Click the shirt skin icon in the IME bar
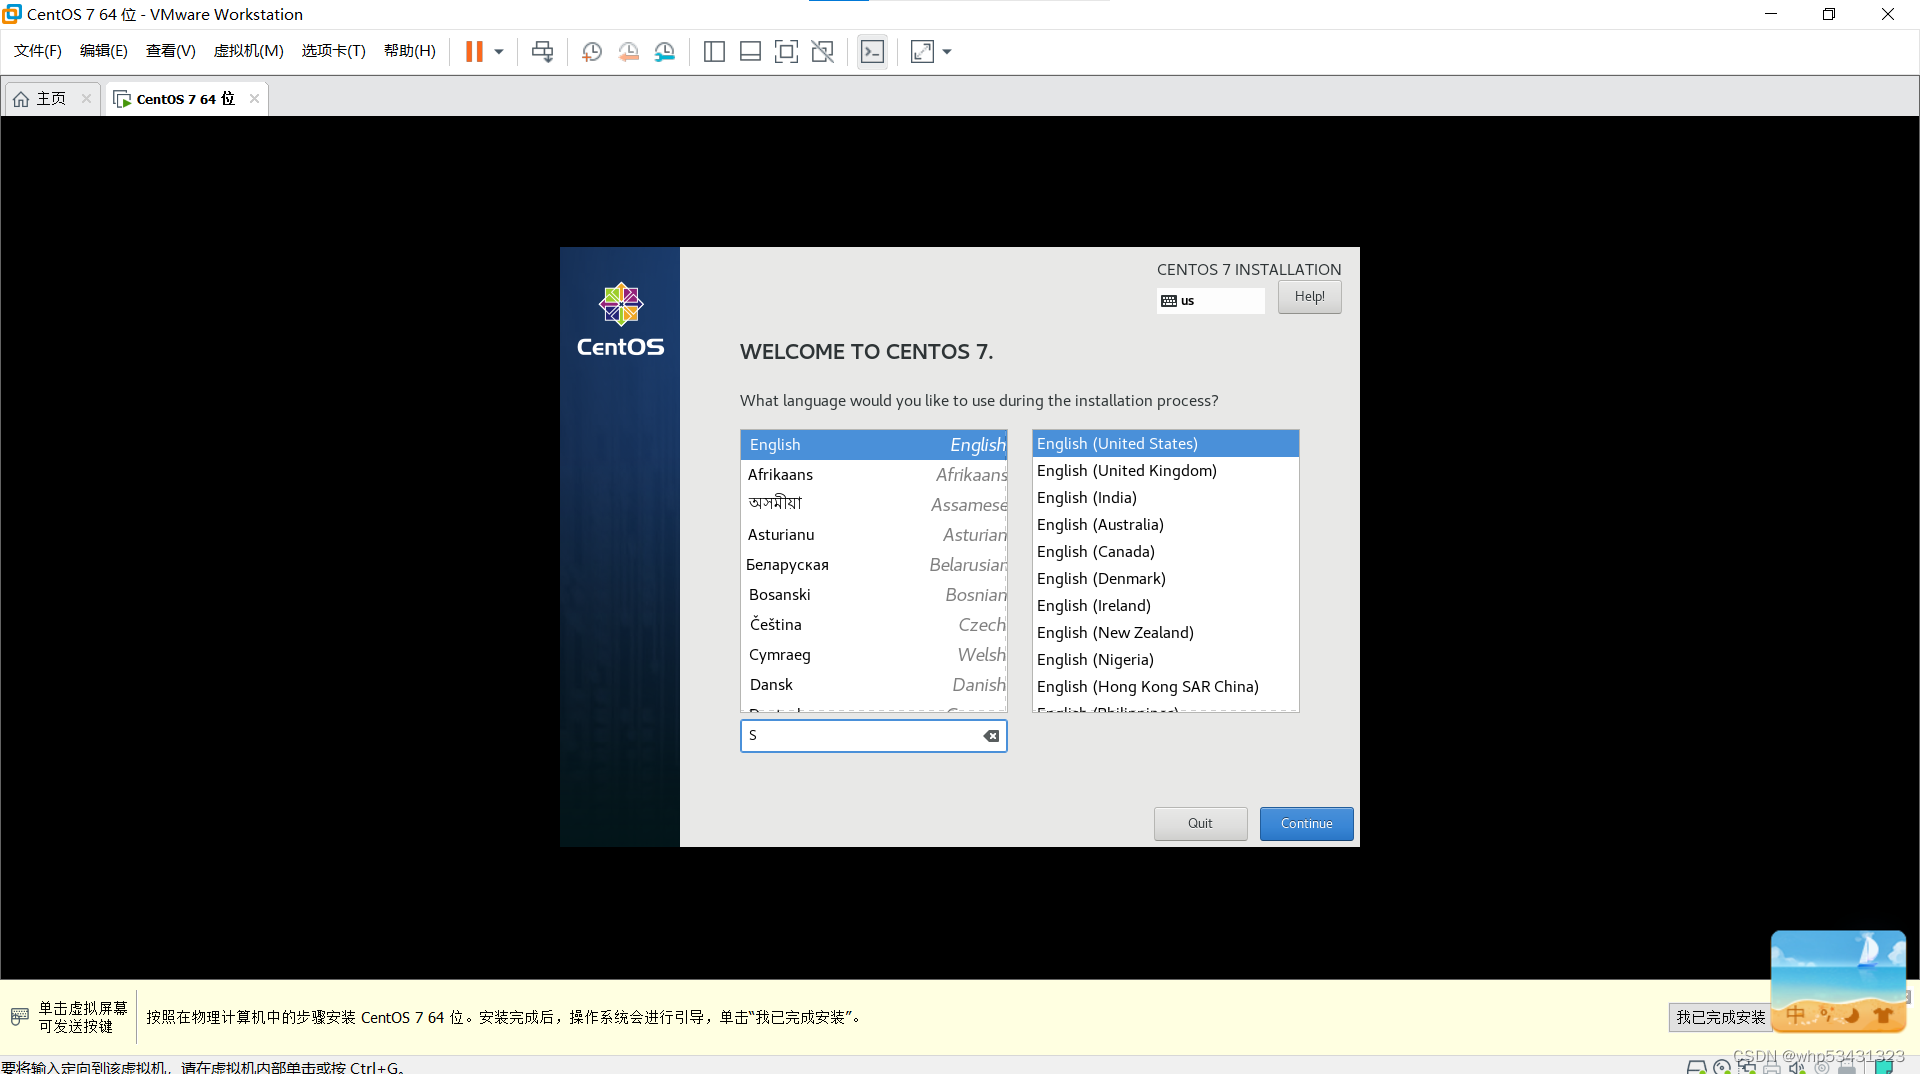1920x1074 pixels. [1883, 1015]
